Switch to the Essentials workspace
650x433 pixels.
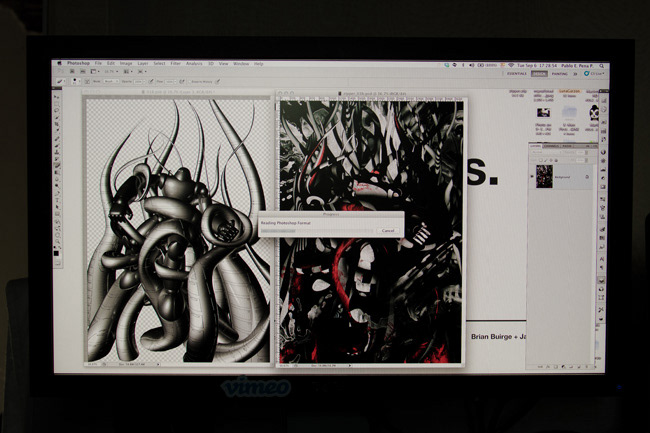tap(517, 74)
